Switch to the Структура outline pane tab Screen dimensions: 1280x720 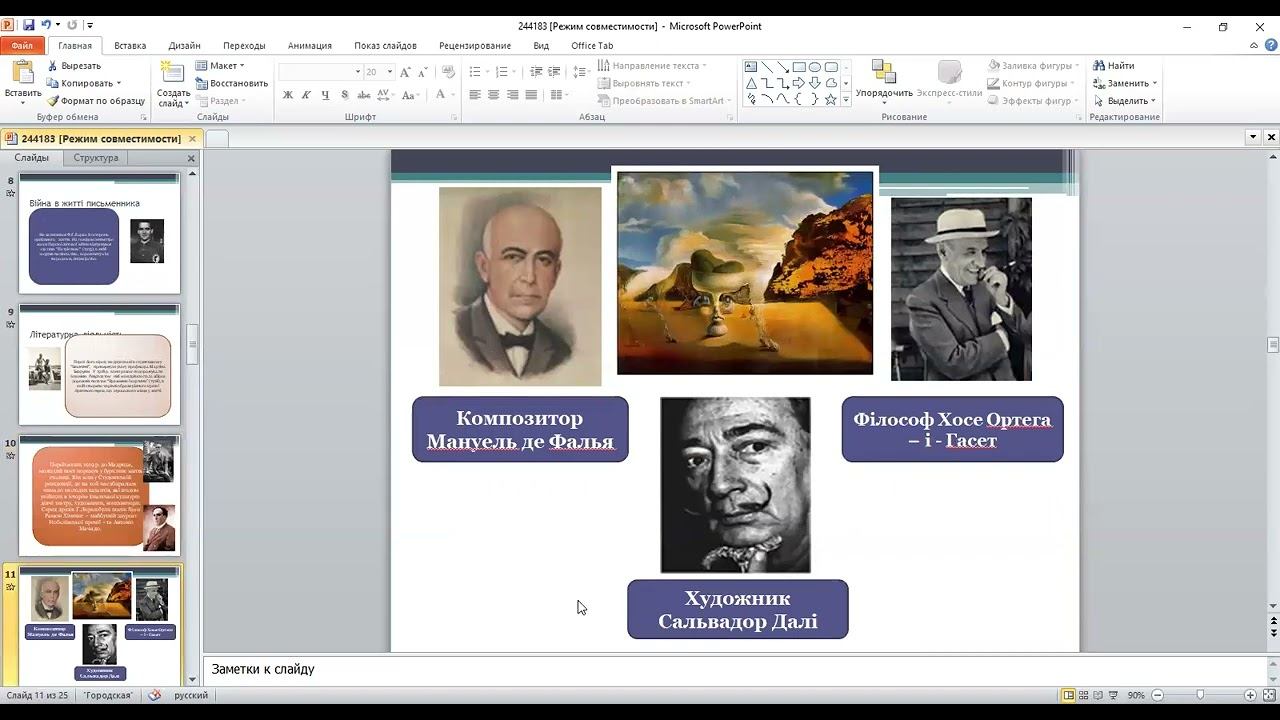pyautogui.click(x=96, y=158)
